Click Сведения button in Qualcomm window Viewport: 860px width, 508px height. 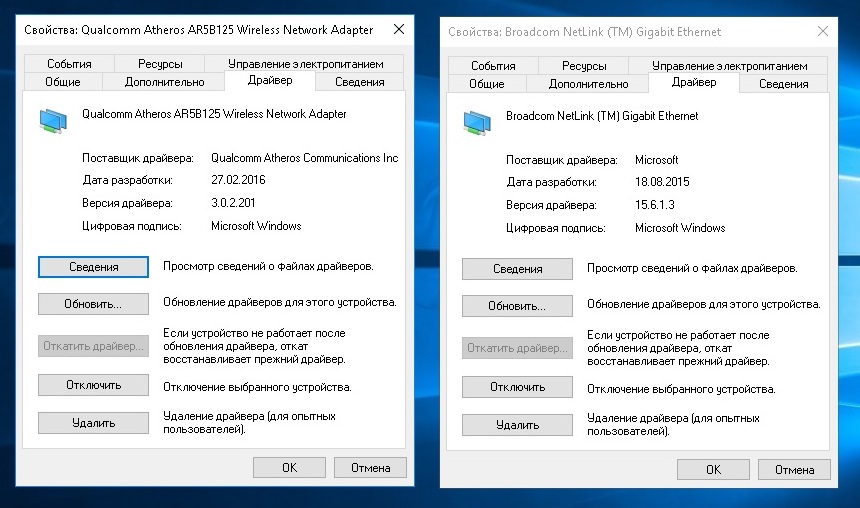coord(93,267)
